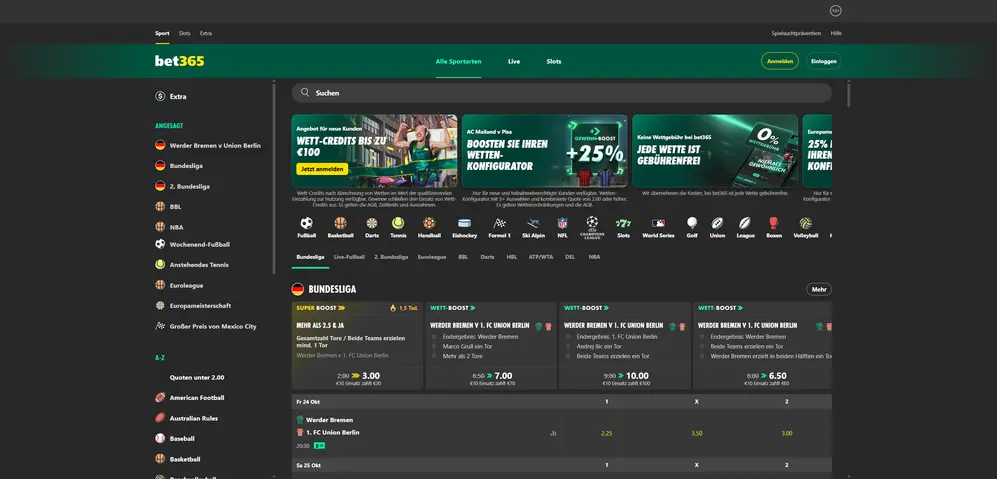Open match statistics for Werder Bremen game

pyautogui.click(x=553, y=433)
